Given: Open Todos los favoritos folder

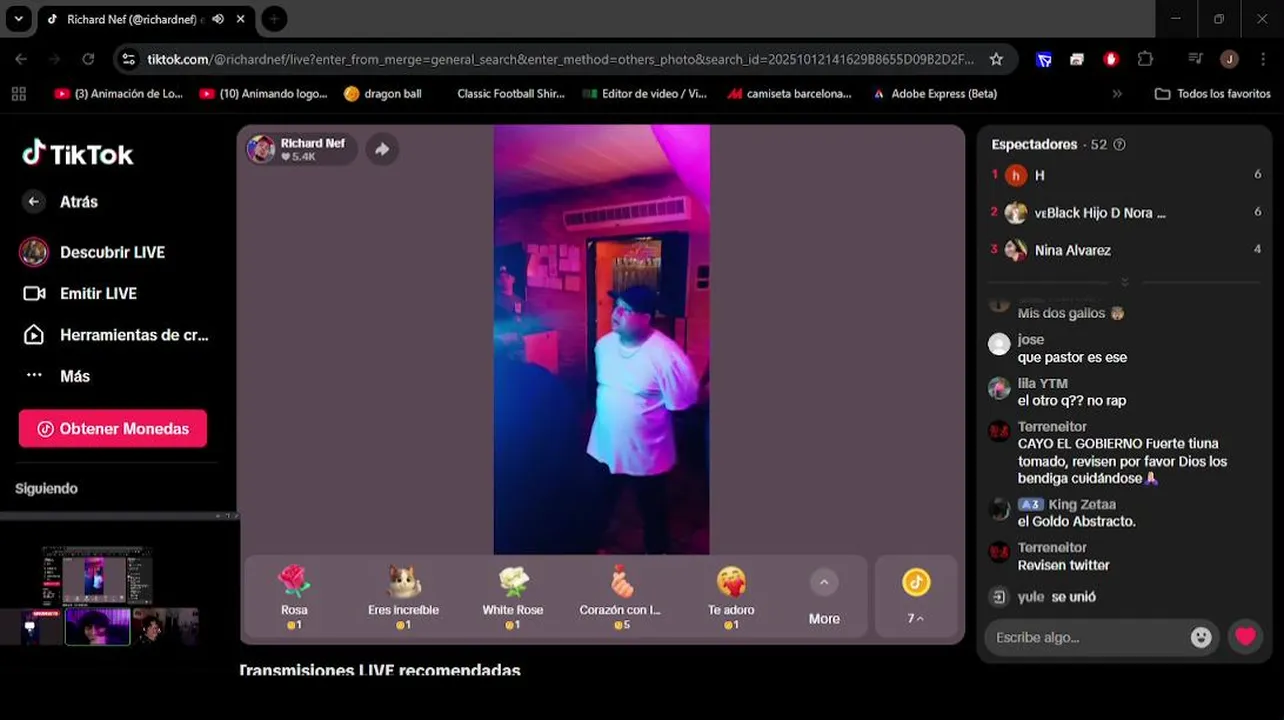Looking at the screenshot, I should (x=1212, y=94).
